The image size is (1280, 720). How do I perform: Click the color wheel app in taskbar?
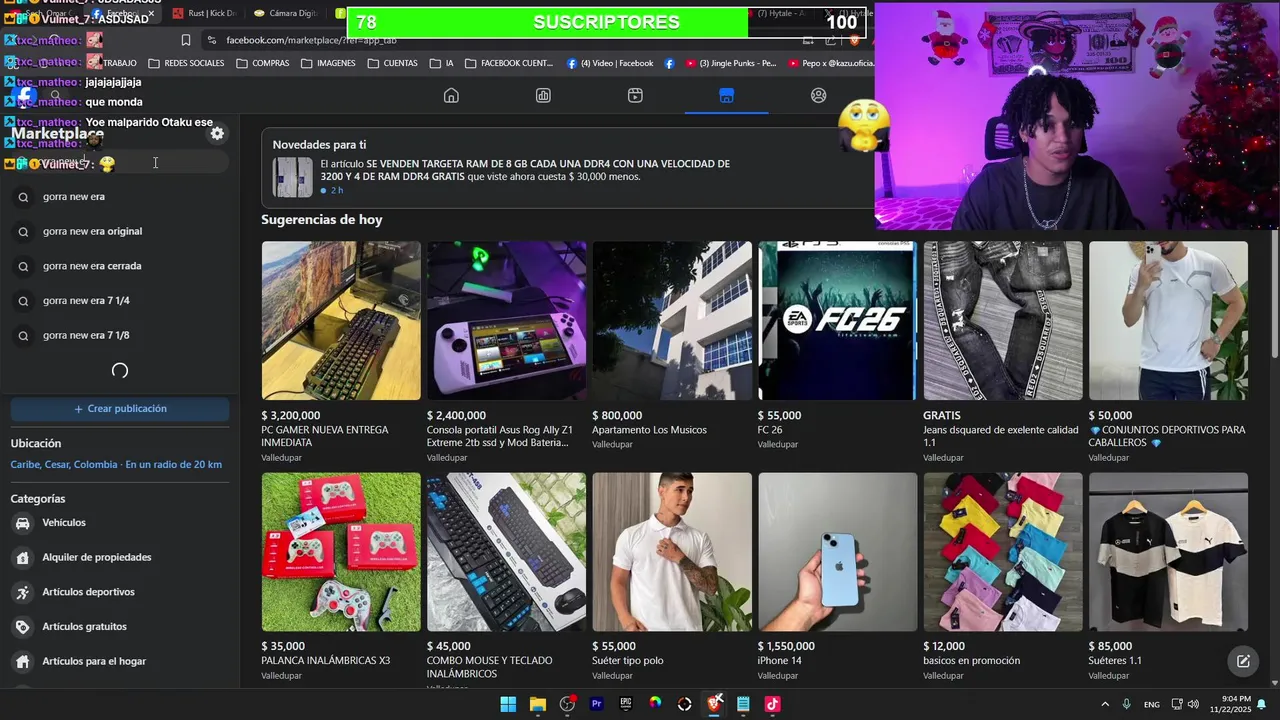(x=655, y=704)
